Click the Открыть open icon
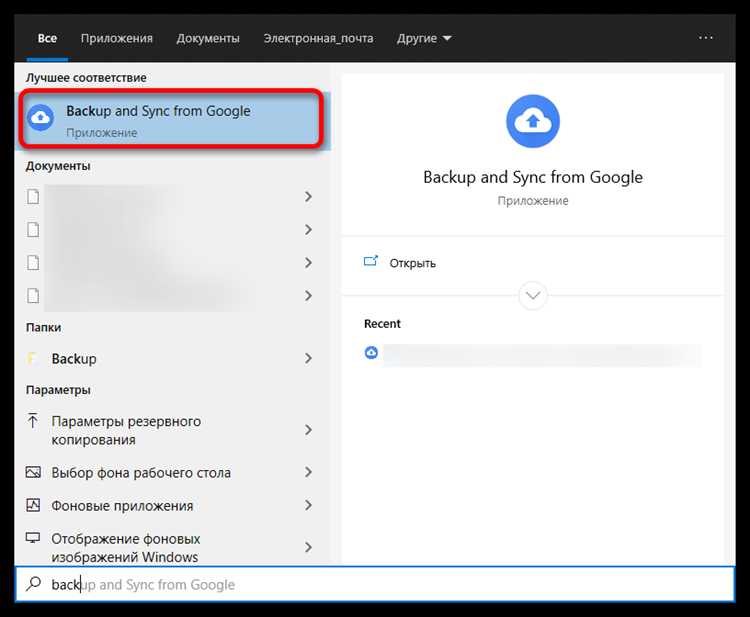 (371, 262)
